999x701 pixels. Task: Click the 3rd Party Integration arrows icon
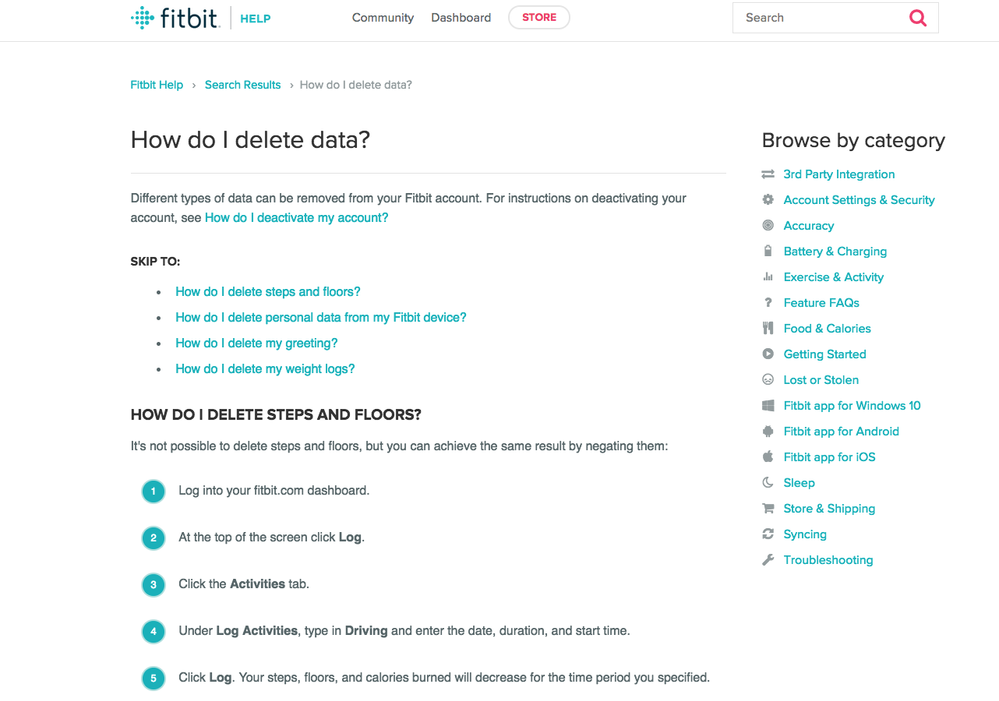(768, 174)
